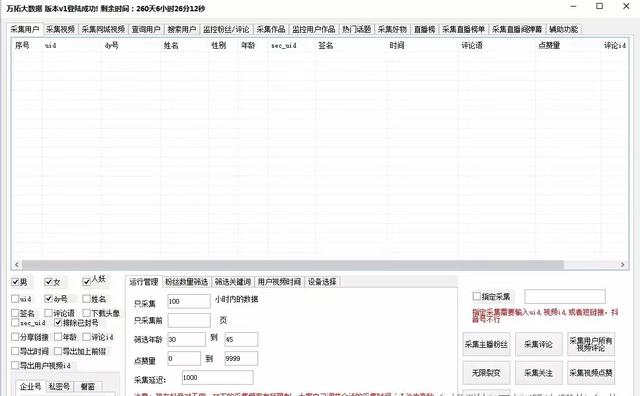The height and width of the screenshot is (396, 640).
Task: Click the 点赞量 maximum field showing 9999
Action: click(241, 358)
